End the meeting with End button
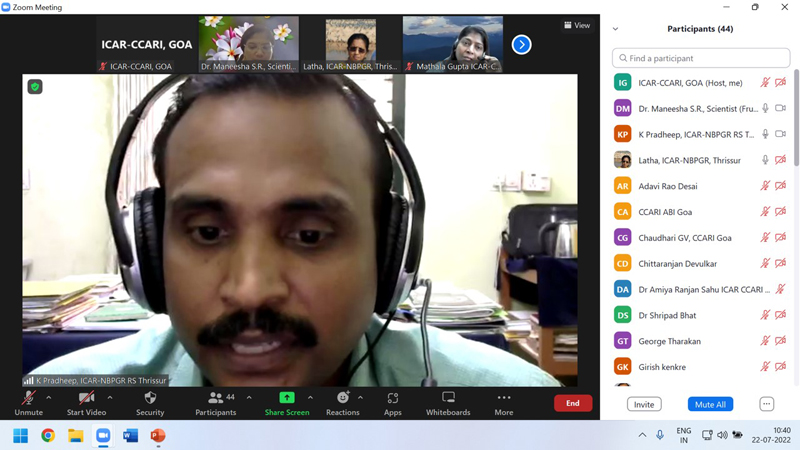Screen dimensions: 800x450 coord(573,403)
